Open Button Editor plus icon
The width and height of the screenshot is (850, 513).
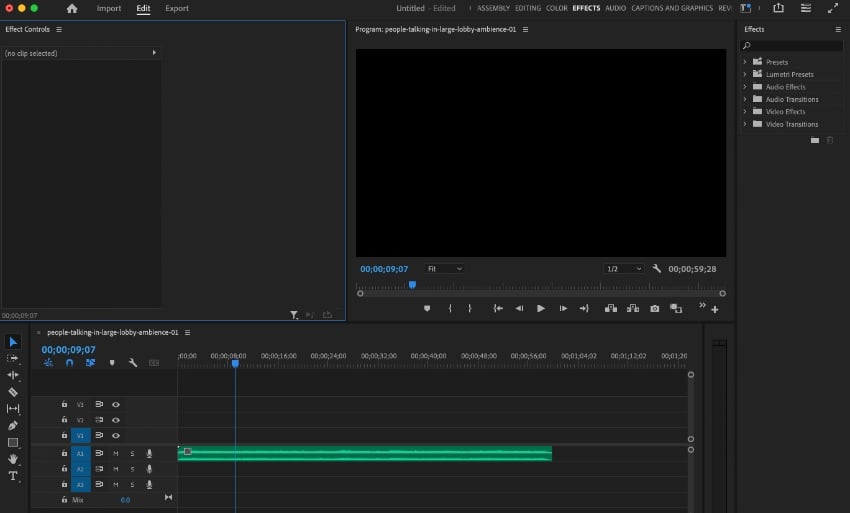[715, 310]
